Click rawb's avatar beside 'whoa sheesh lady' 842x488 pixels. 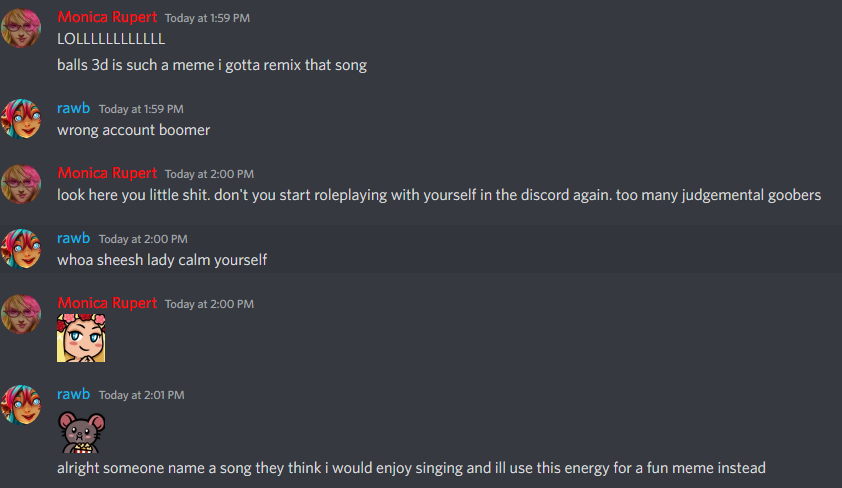click(x=21, y=249)
